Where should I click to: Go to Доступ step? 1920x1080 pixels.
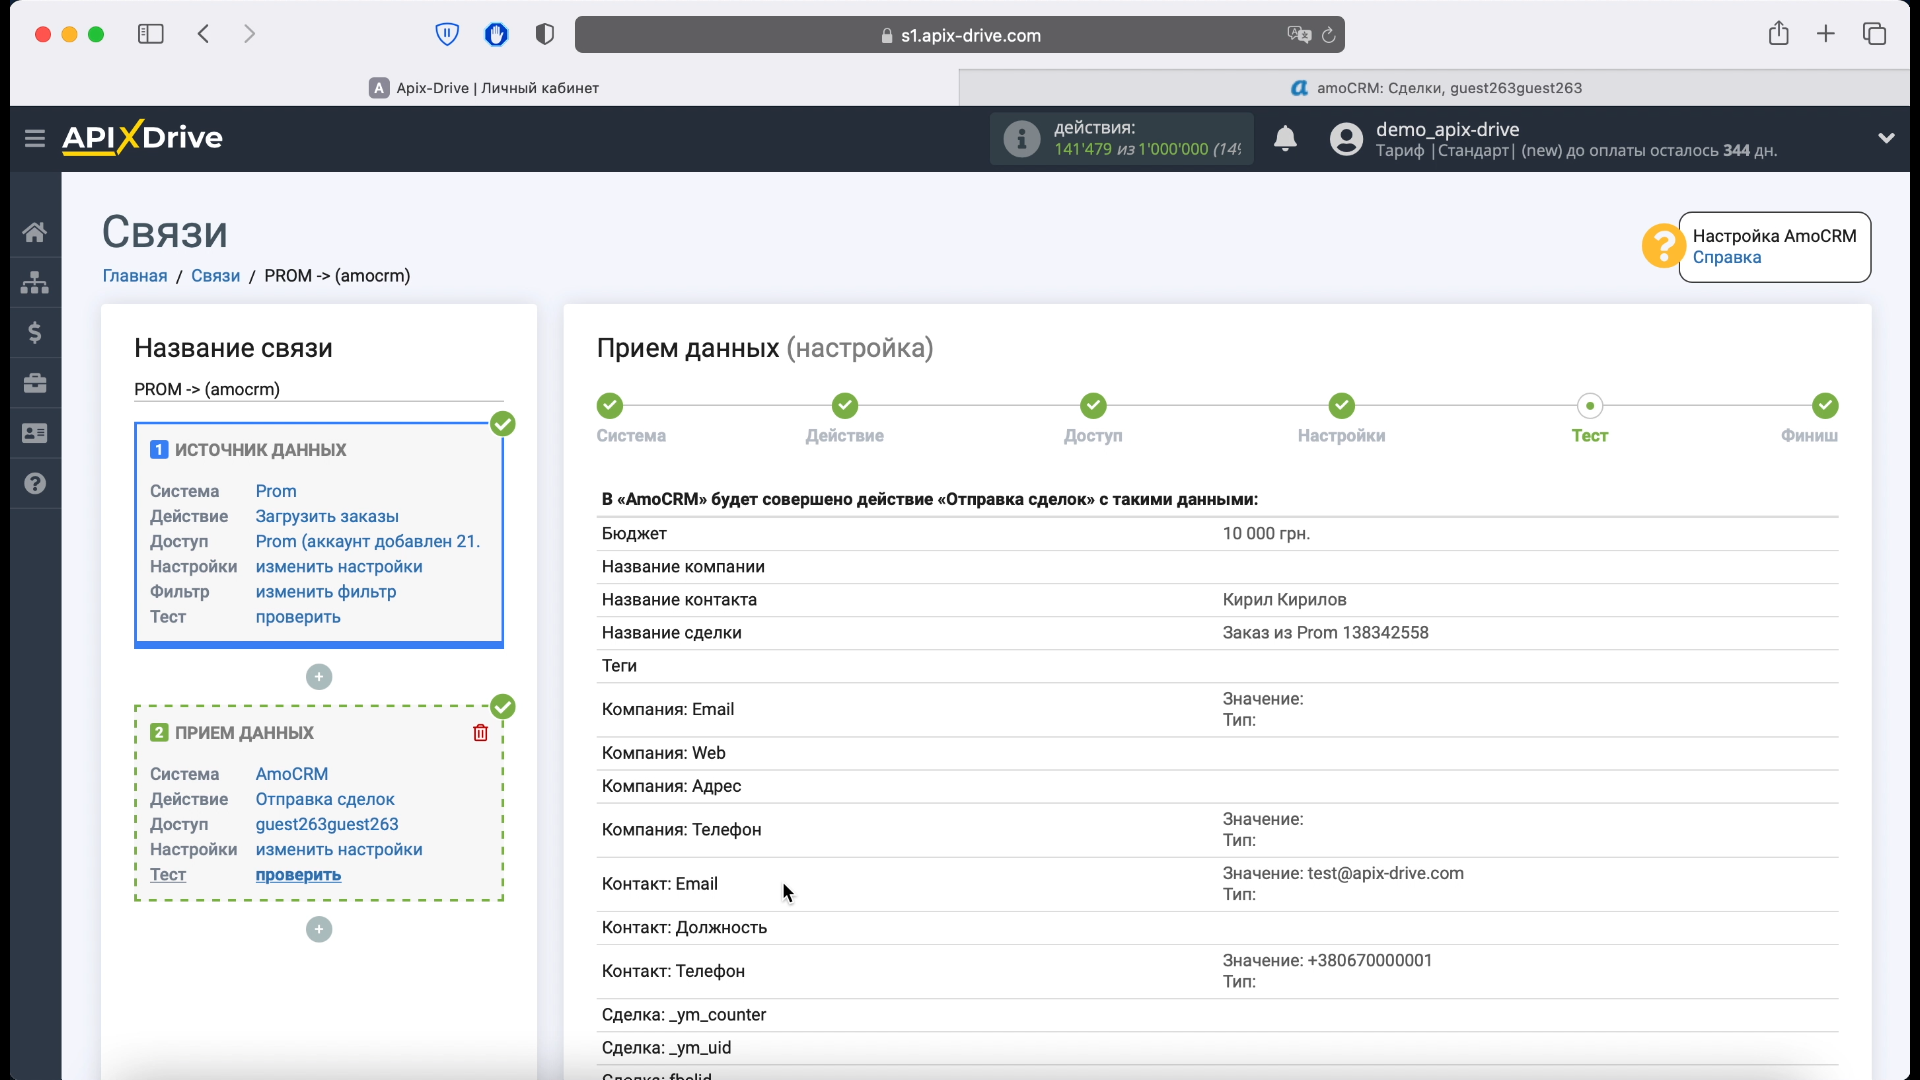(x=1093, y=406)
